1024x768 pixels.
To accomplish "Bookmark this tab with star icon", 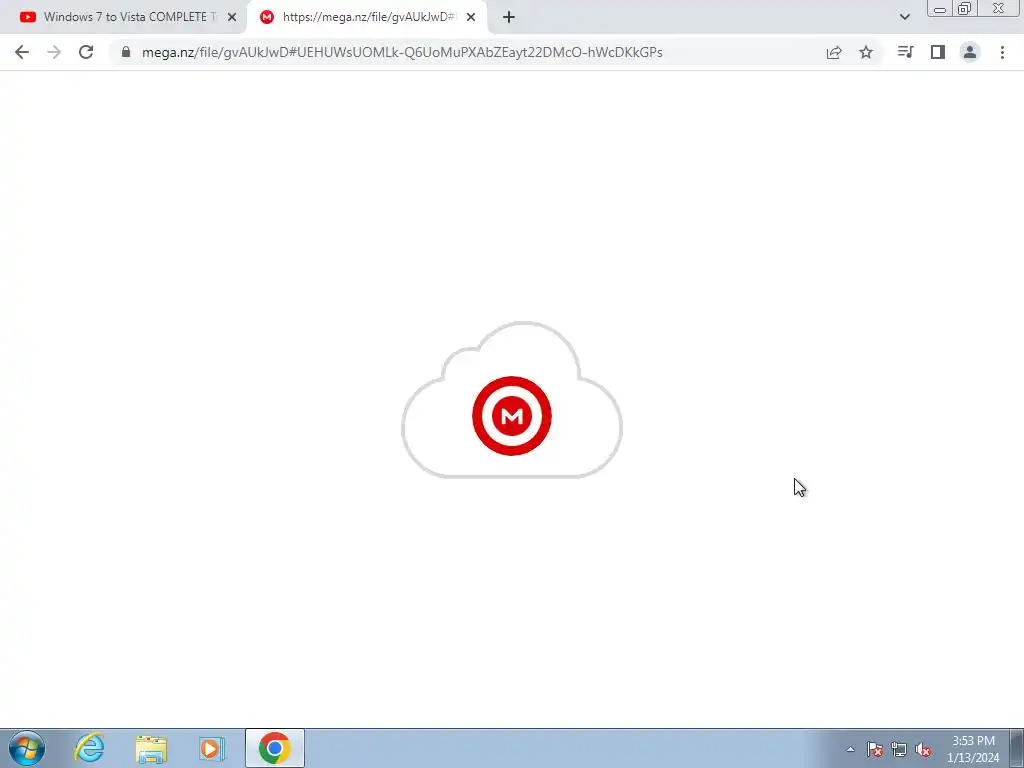I will tap(866, 52).
